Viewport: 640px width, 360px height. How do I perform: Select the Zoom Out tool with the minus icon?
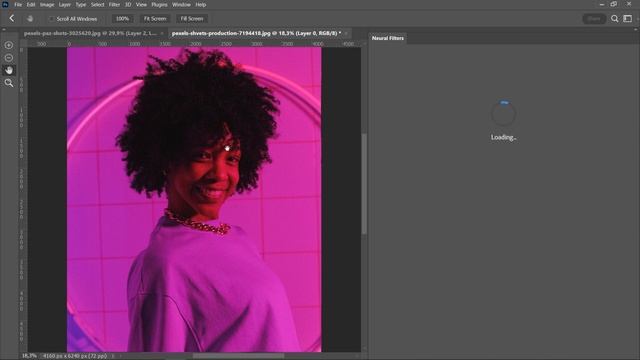pyautogui.click(x=9, y=58)
